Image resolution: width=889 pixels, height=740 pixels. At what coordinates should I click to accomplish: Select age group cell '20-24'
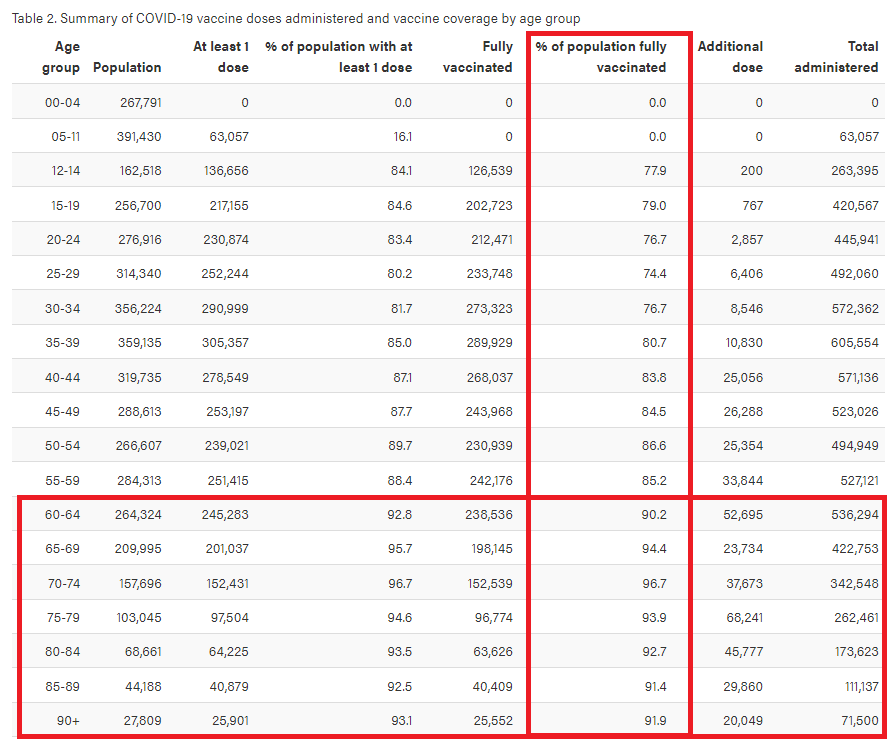63,239
